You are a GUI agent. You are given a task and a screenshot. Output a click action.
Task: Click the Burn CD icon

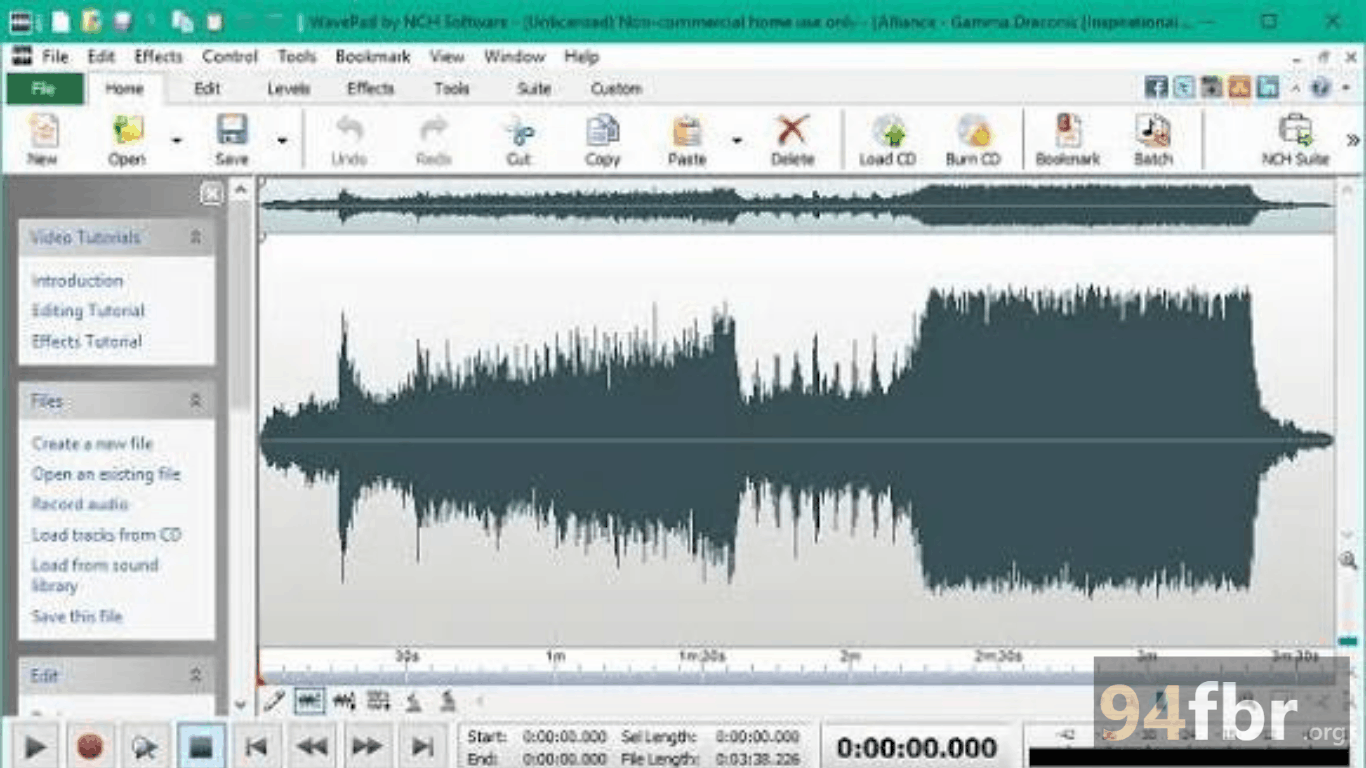pyautogui.click(x=973, y=139)
